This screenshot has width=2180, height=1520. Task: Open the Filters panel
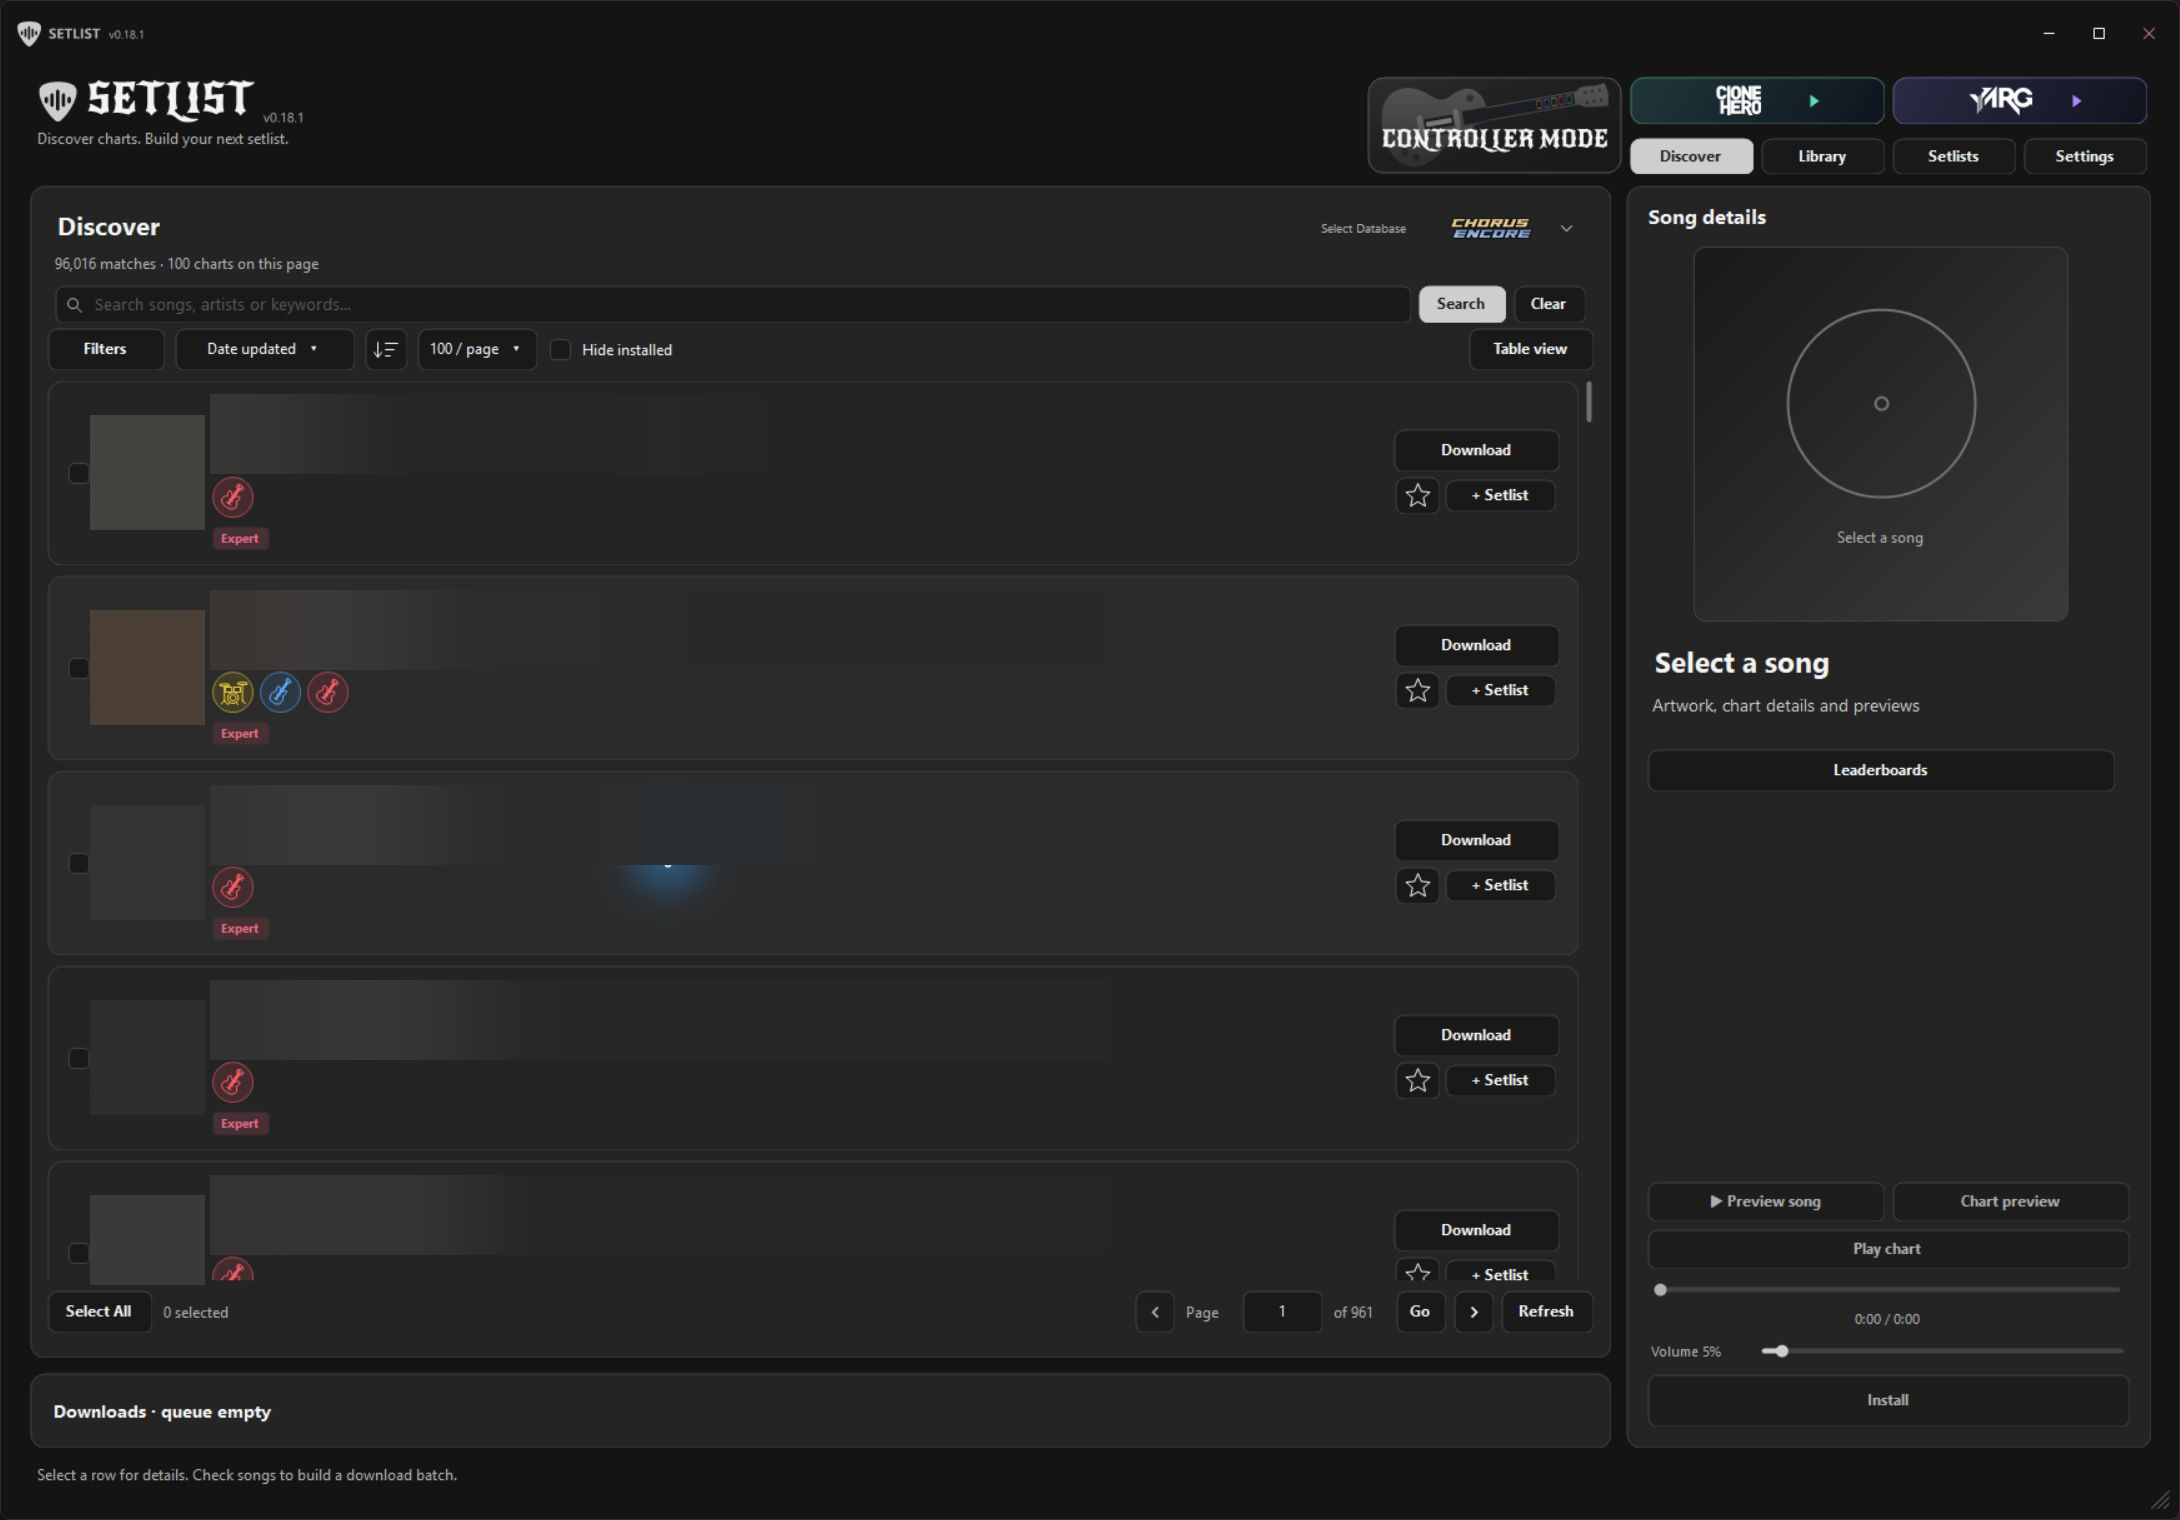(x=105, y=349)
